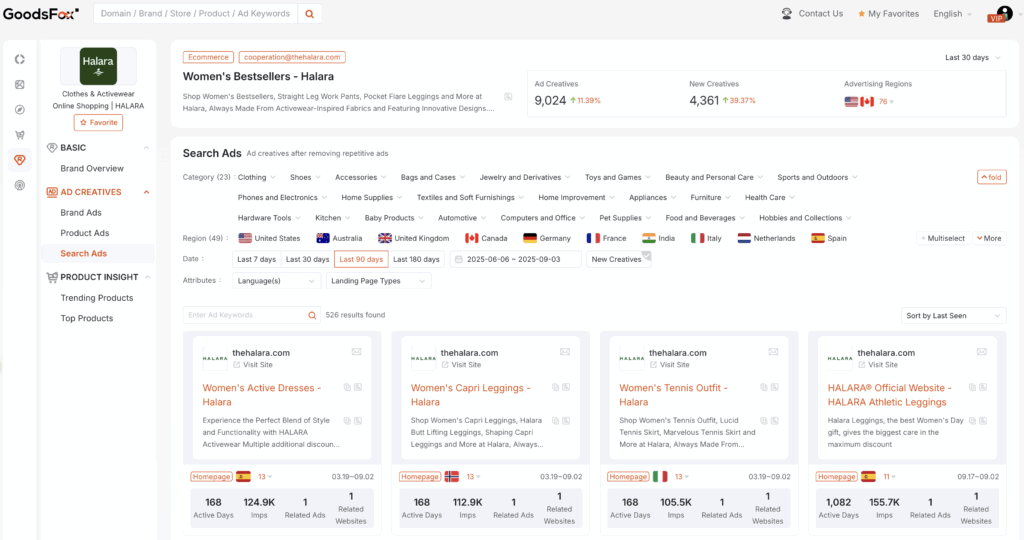The height and width of the screenshot is (540, 1024).
Task: Click the orange search magnifier in top bar
Action: pos(310,14)
